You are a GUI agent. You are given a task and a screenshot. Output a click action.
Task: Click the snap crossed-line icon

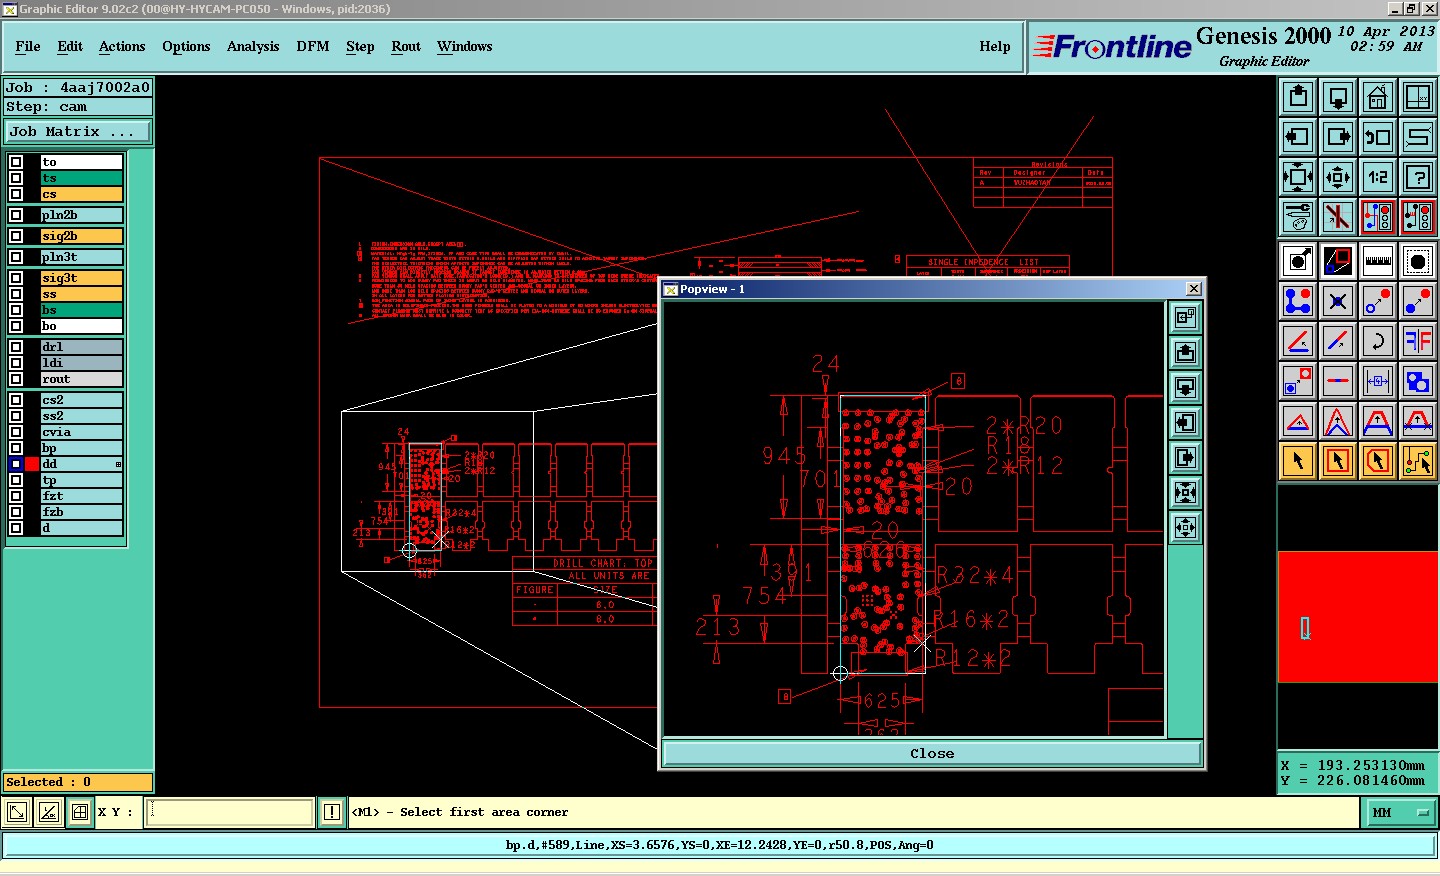coord(1338,217)
